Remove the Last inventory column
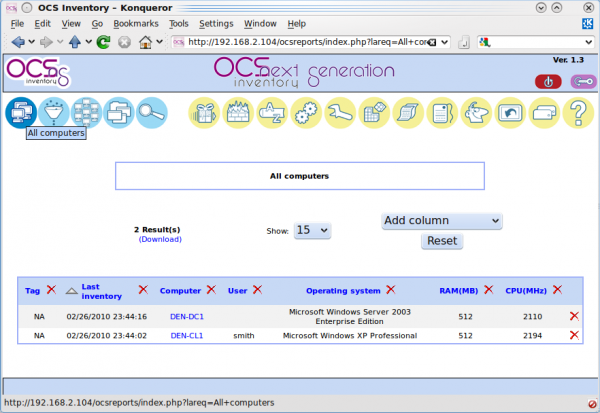This screenshot has width=600, height=413. [143, 290]
